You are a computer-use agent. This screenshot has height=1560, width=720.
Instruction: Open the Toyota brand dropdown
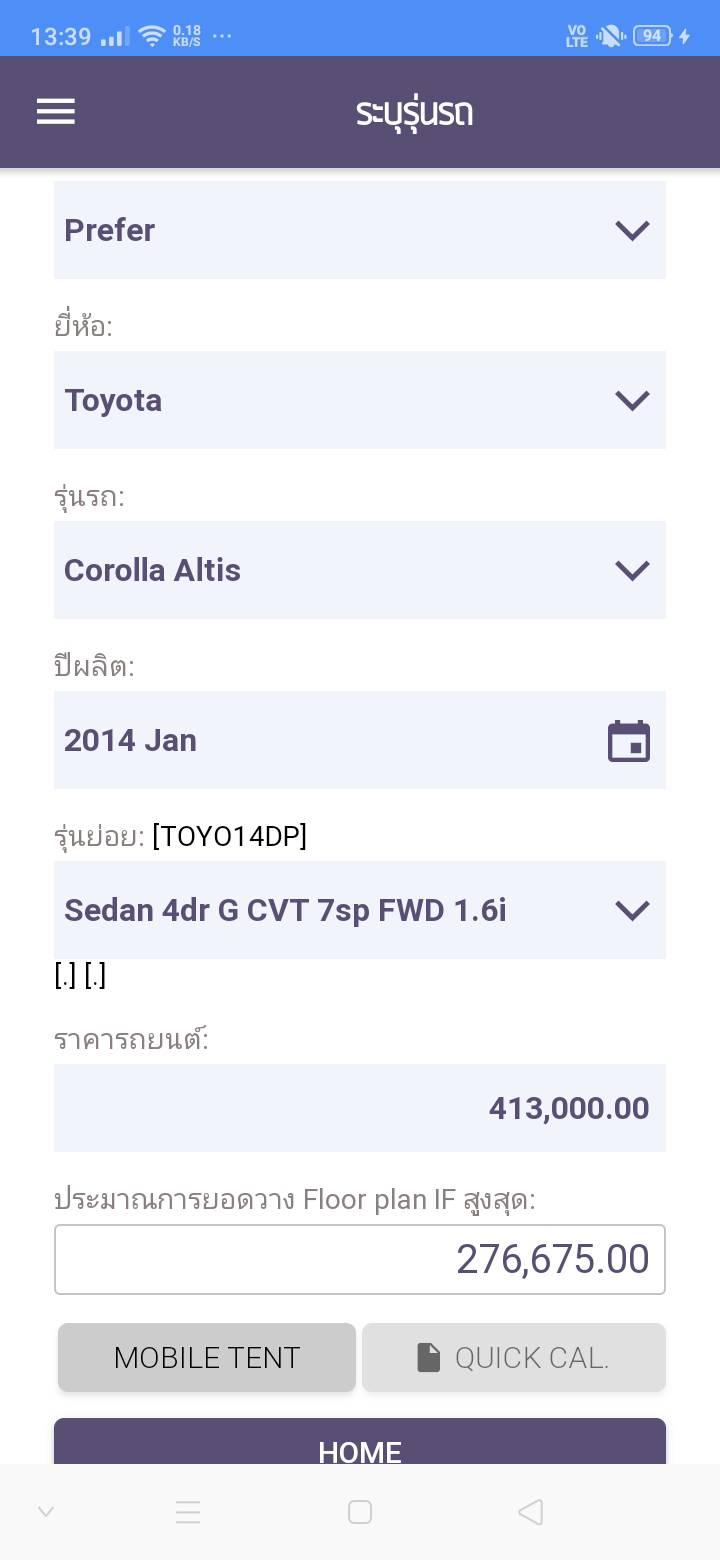(360, 400)
